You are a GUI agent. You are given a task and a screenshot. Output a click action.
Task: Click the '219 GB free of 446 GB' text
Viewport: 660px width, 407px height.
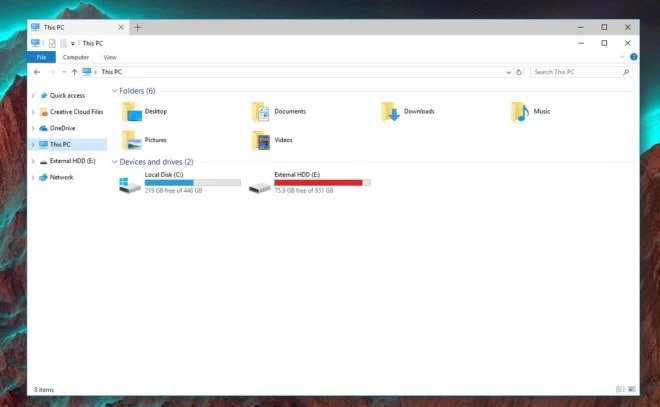click(173, 191)
